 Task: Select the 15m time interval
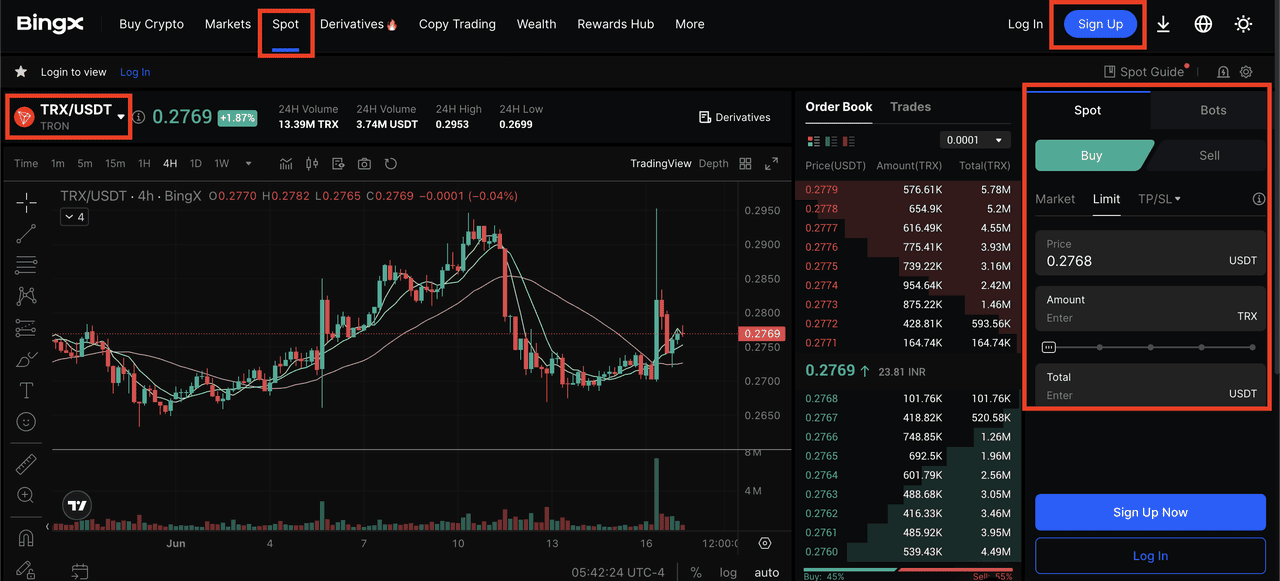(x=115, y=163)
